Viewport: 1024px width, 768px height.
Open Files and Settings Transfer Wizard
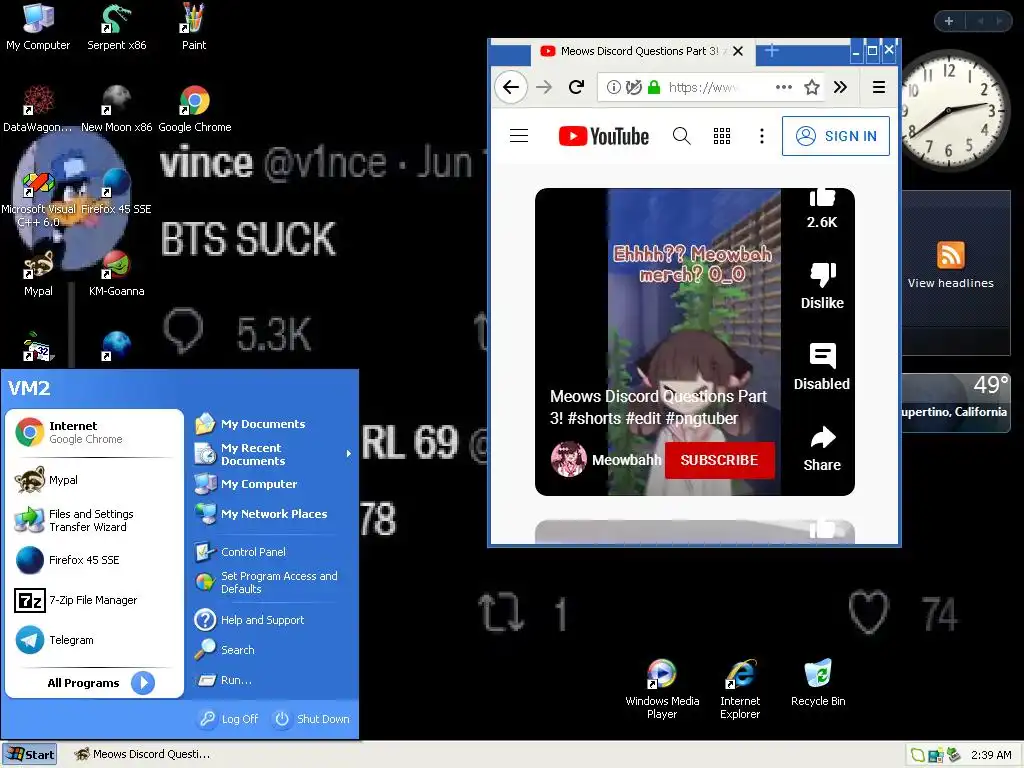pyautogui.click(x=95, y=520)
